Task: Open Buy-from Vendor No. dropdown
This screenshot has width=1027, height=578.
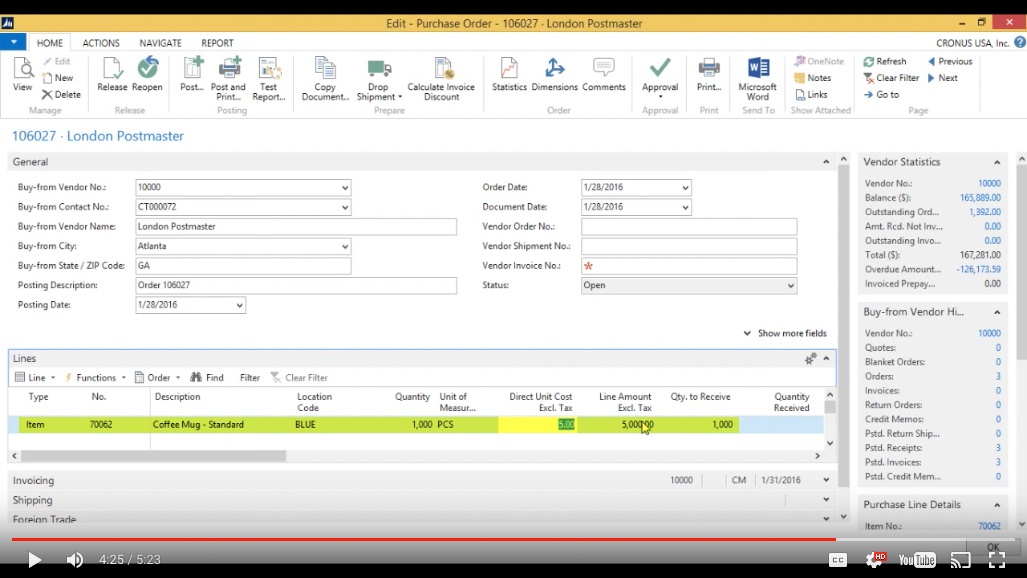Action: (345, 187)
